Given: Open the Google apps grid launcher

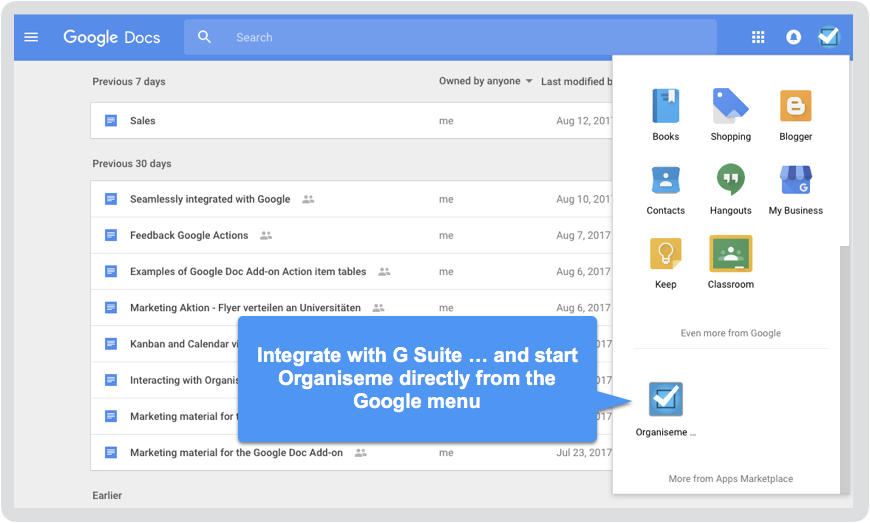Looking at the screenshot, I should coord(758,37).
